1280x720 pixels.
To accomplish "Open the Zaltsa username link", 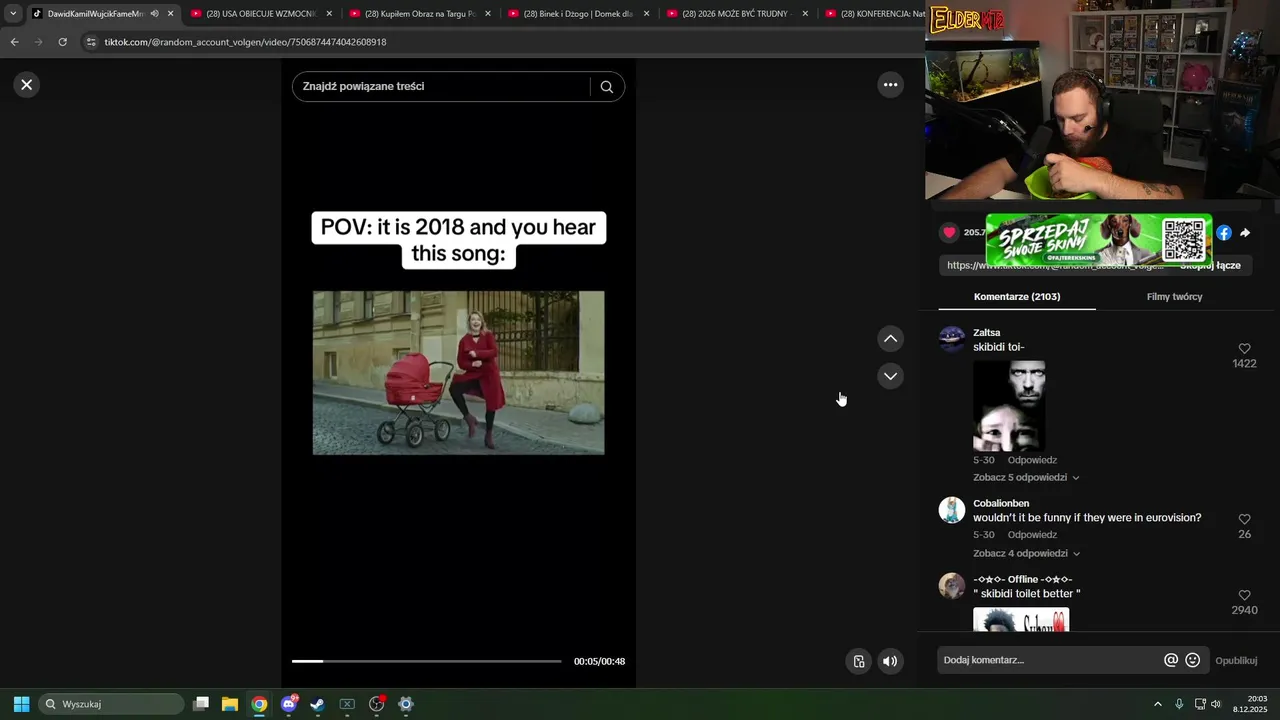I will (x=987, y=333).
